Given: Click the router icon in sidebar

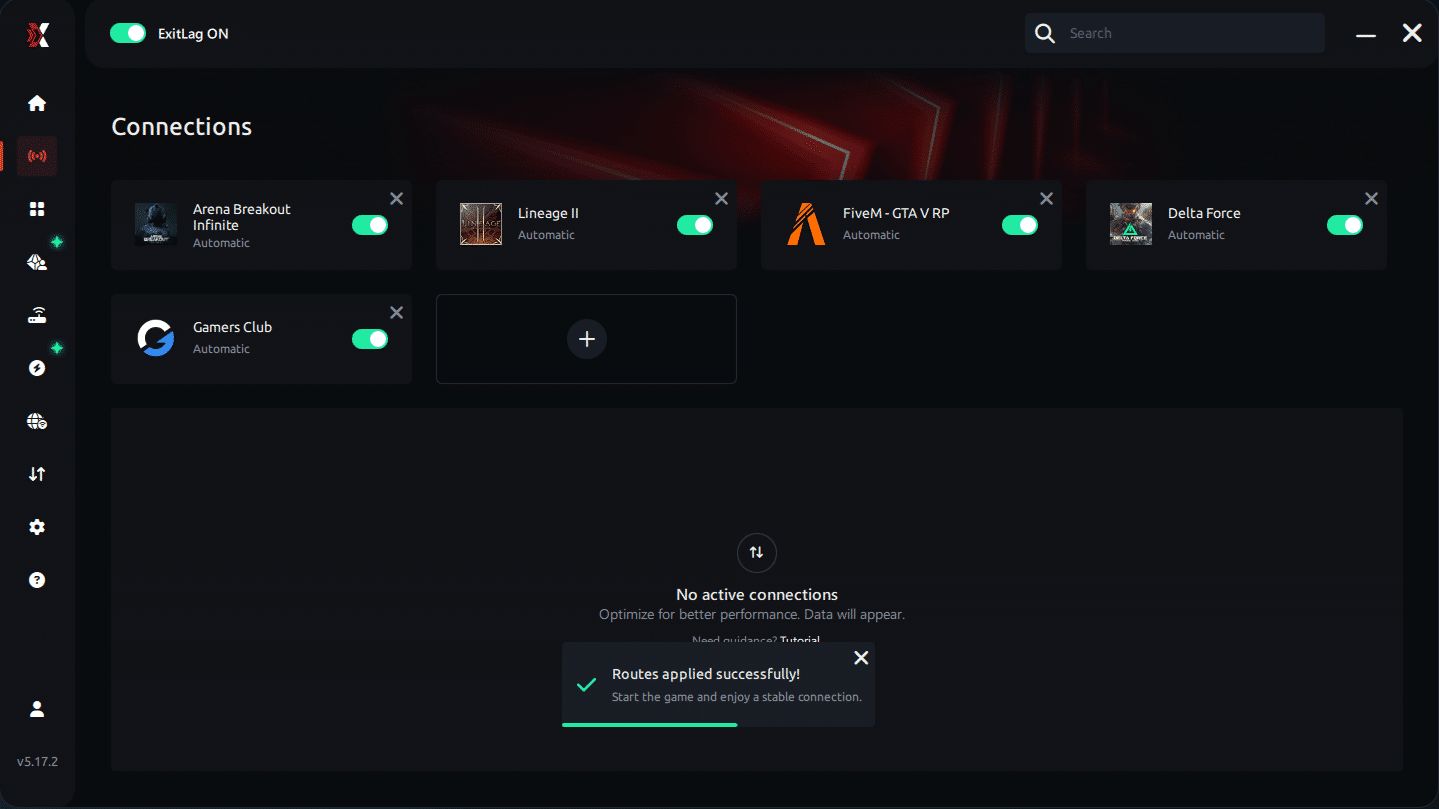Looking at the screenshot, I should point(37,316).
